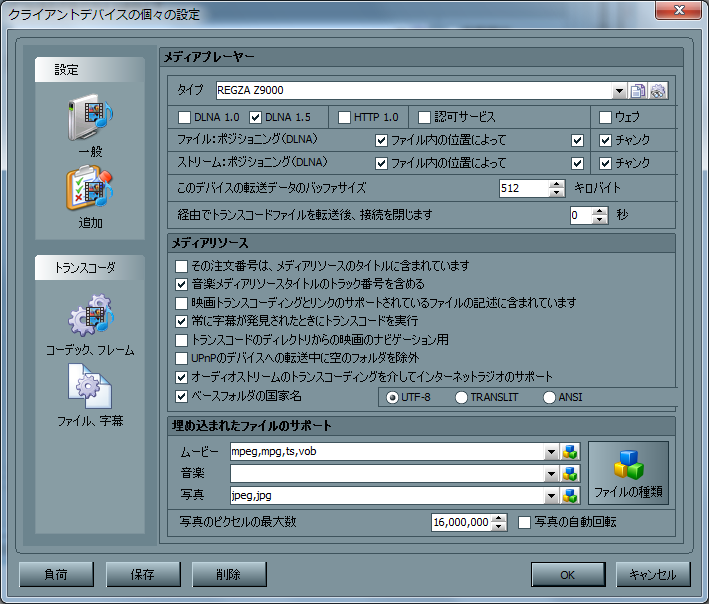The width and height of the screenshot is (709, 604).
Task: Open the ファイルの種類 button
Action: (628, 473)
